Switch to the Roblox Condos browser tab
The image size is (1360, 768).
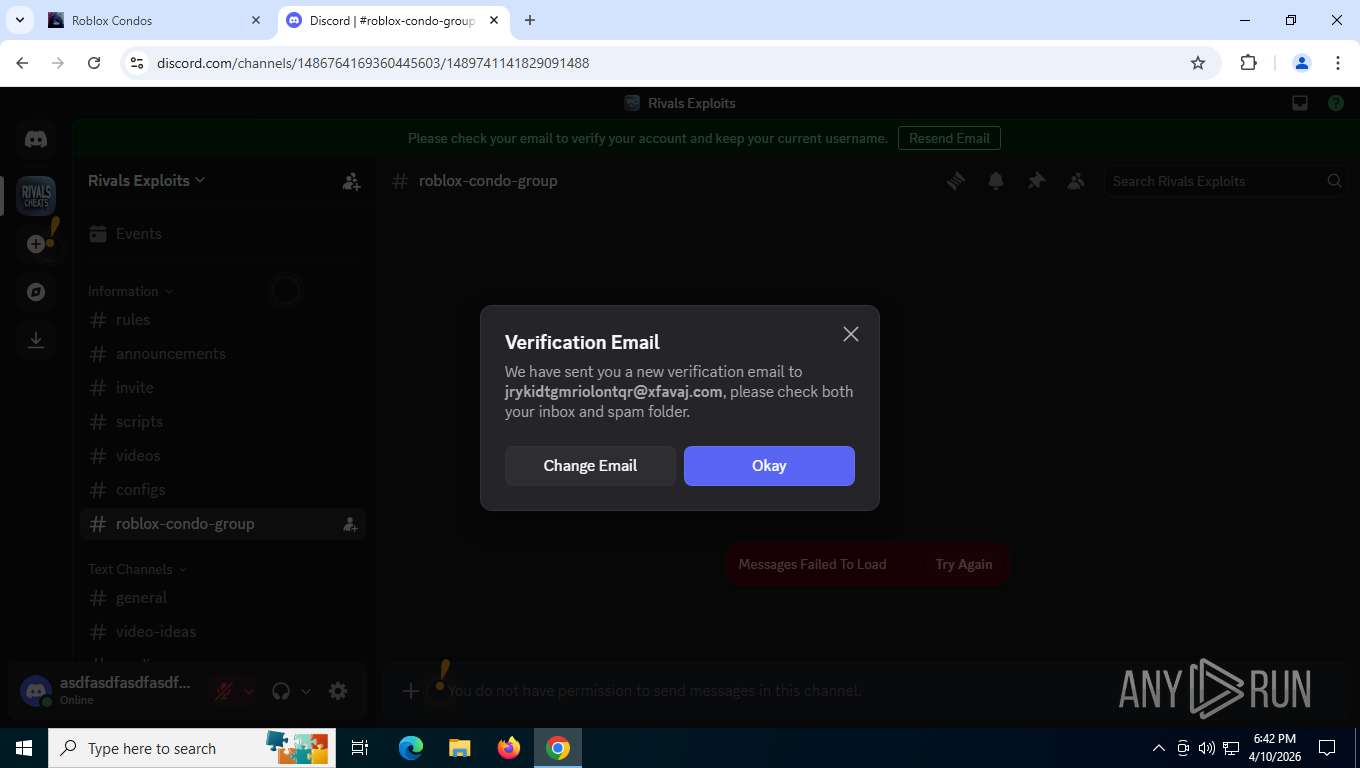(x=155, y=20)
